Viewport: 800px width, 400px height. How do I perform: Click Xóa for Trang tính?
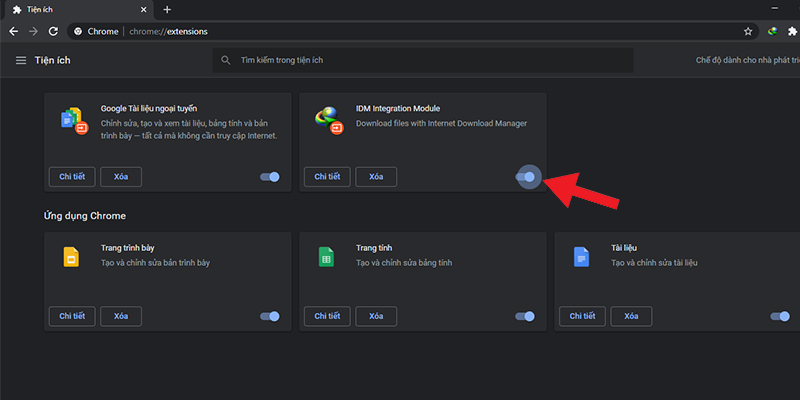[376, 316]
